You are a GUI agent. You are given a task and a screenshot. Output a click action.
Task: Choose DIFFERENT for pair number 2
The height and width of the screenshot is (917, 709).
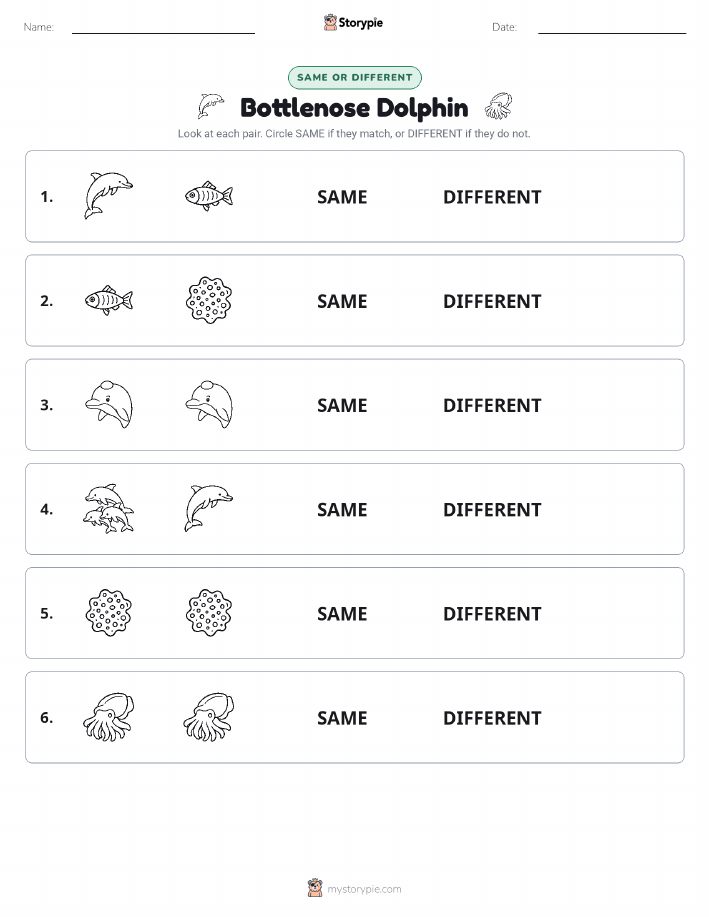492,301
